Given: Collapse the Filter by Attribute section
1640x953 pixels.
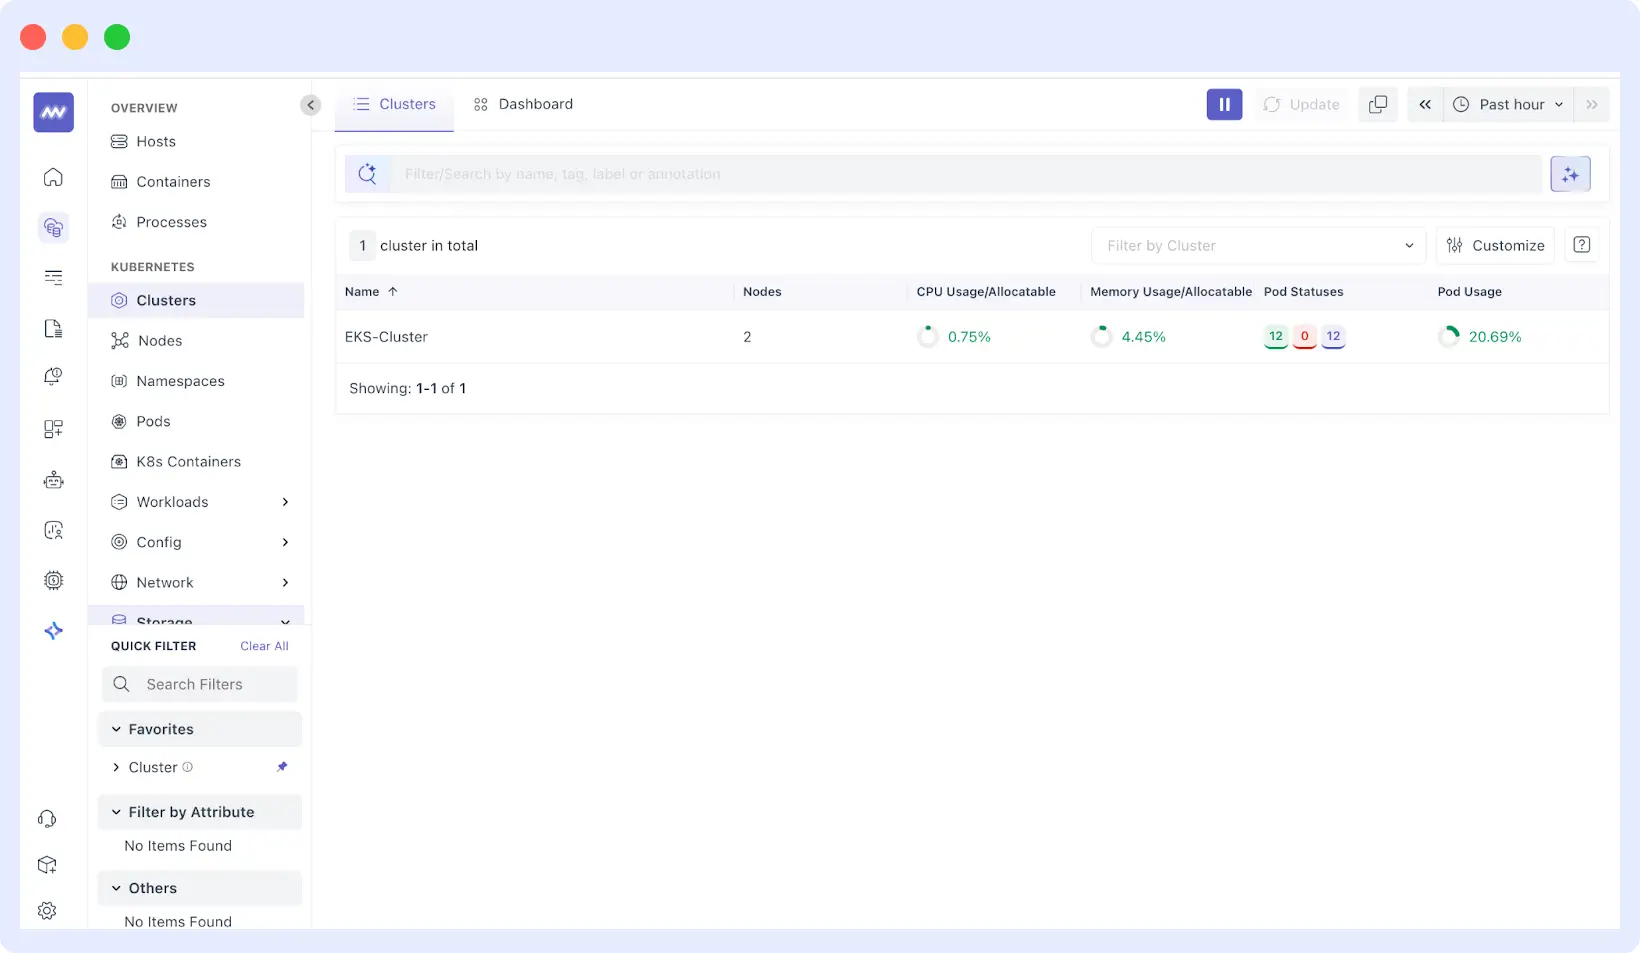Looking at the screenshot, I should (117, 812).
